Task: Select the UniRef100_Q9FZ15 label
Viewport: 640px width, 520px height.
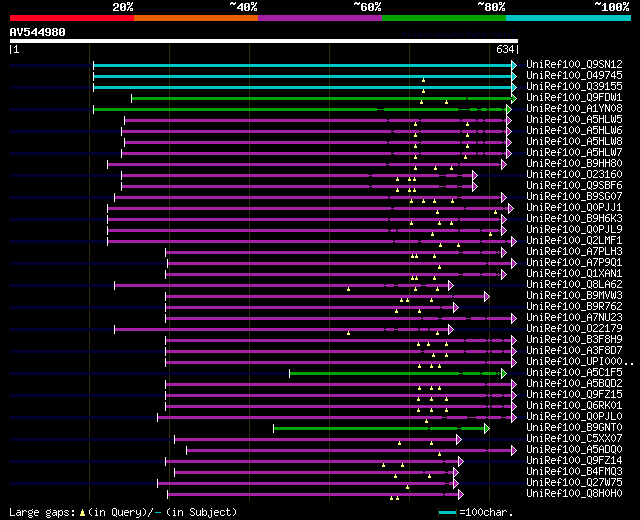Action: click(x=574, y=395)
